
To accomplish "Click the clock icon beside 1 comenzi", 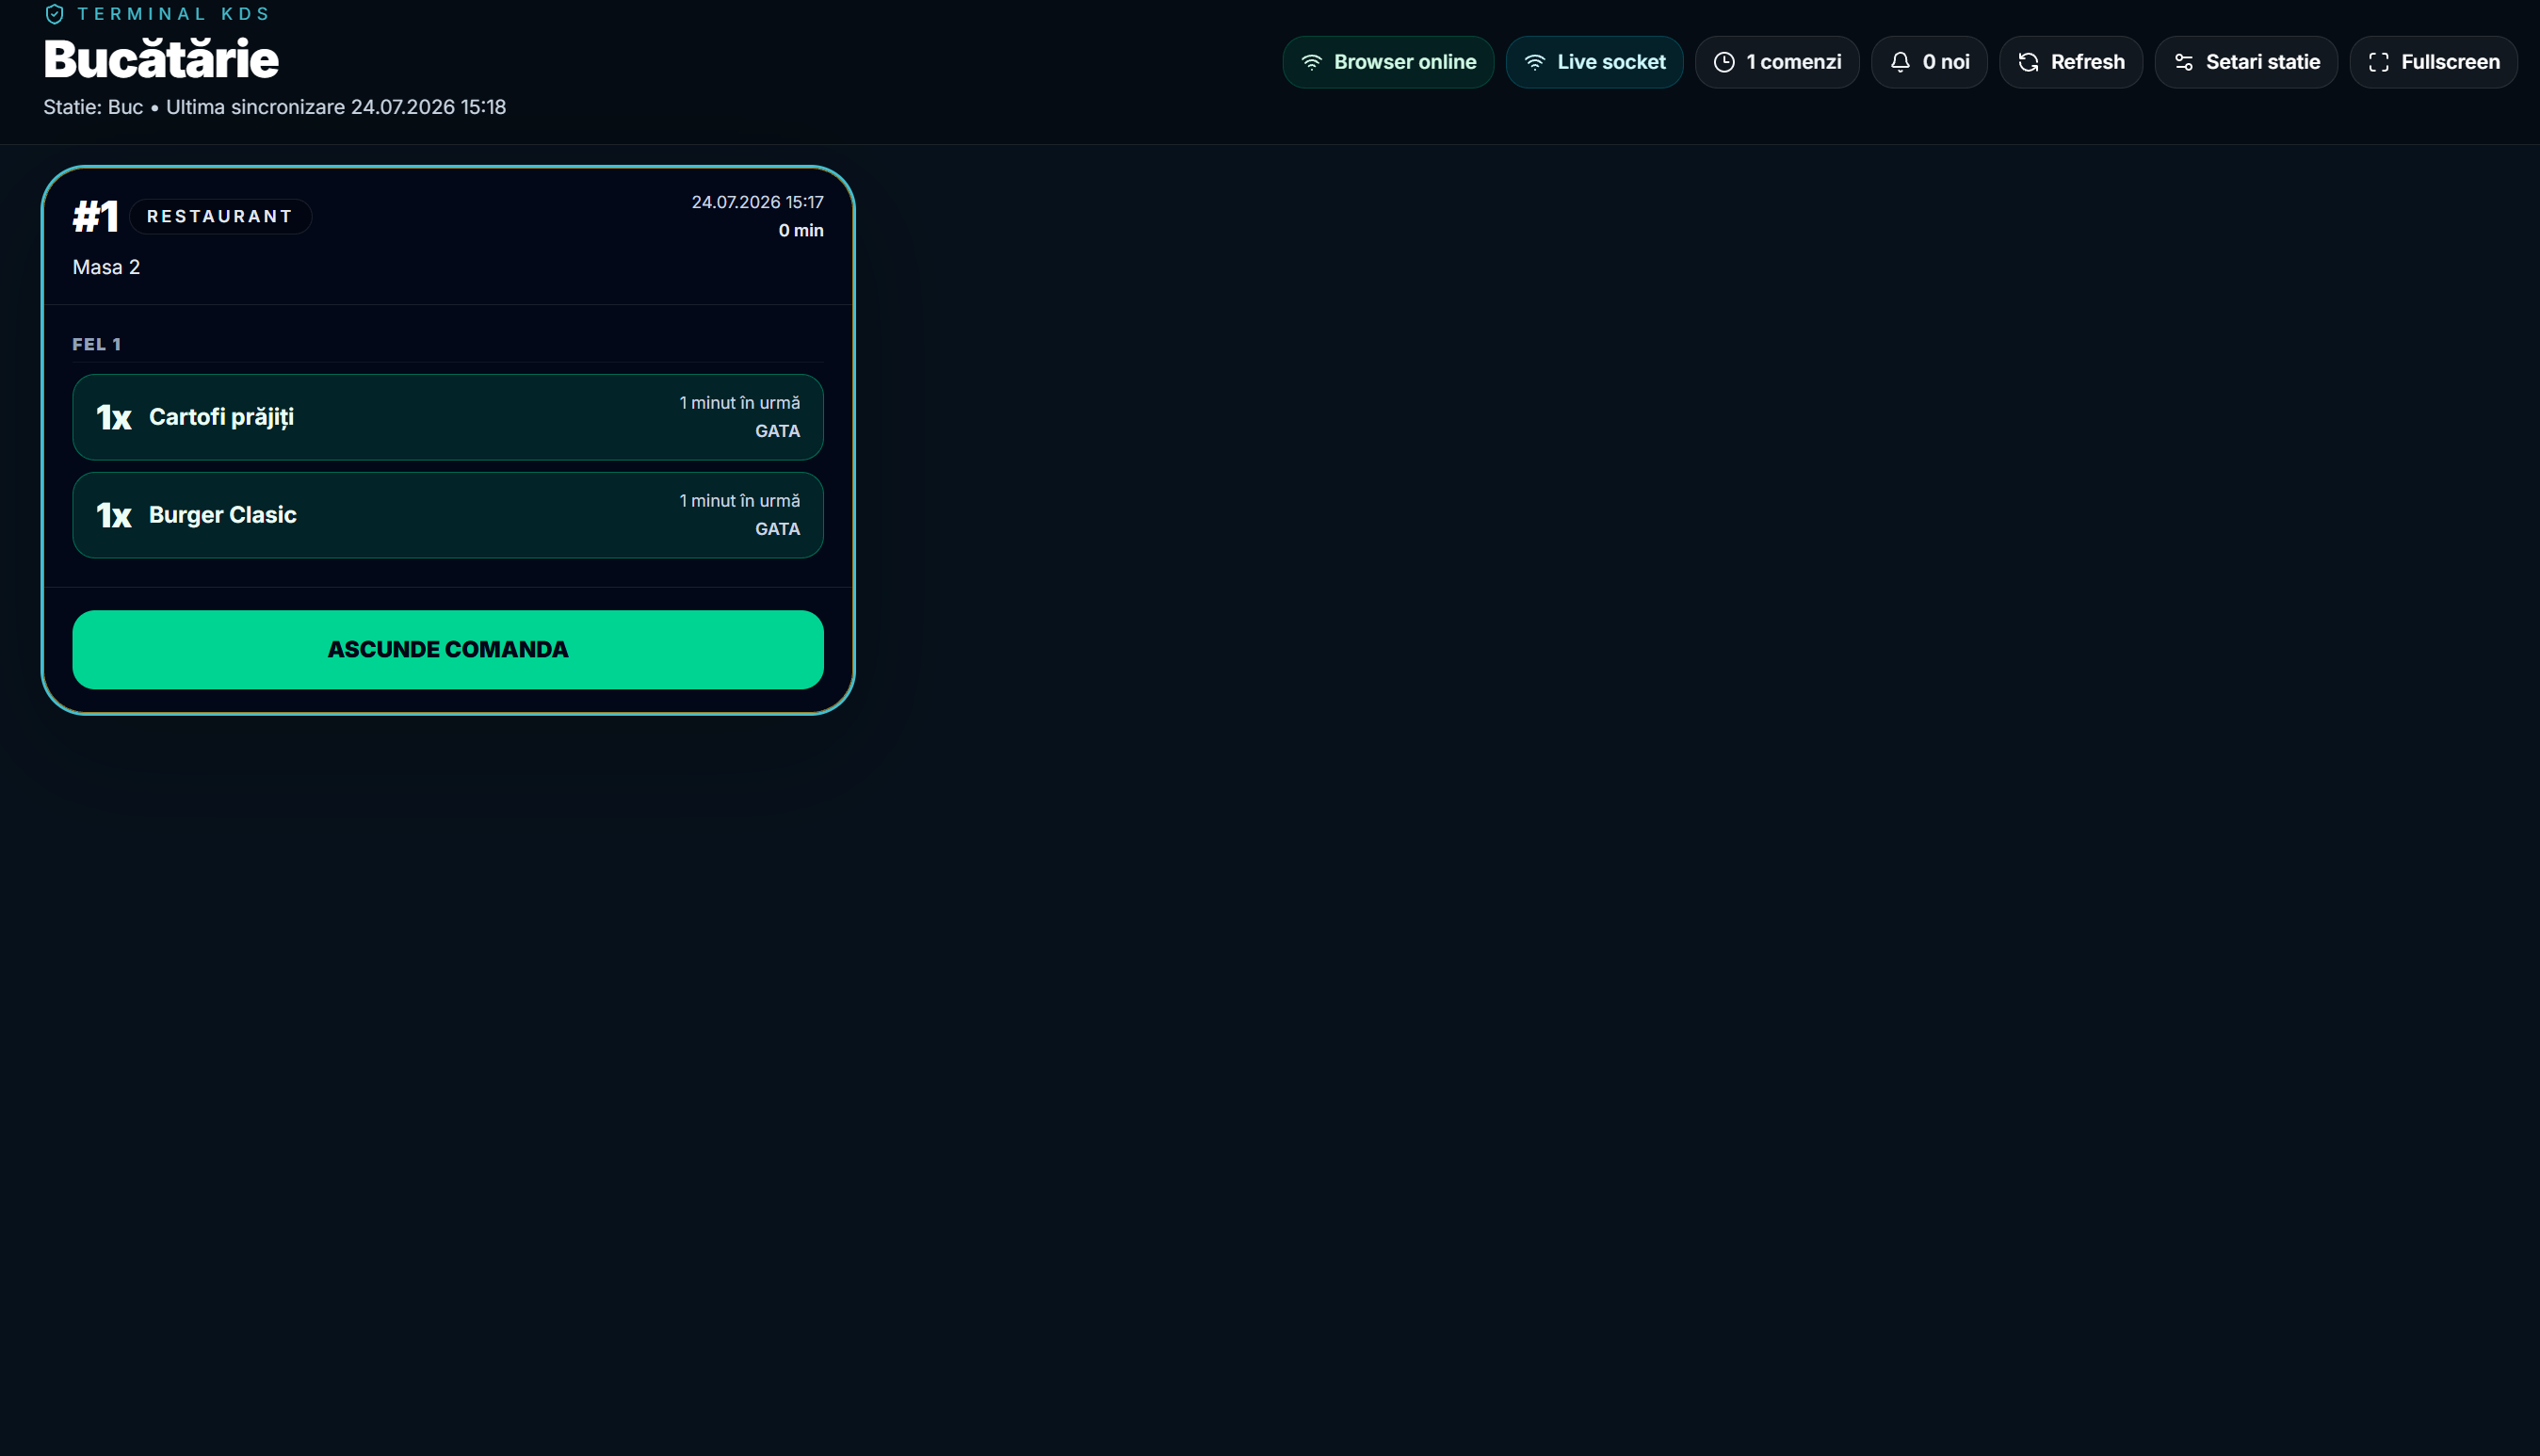I will tap(1724, 62).
